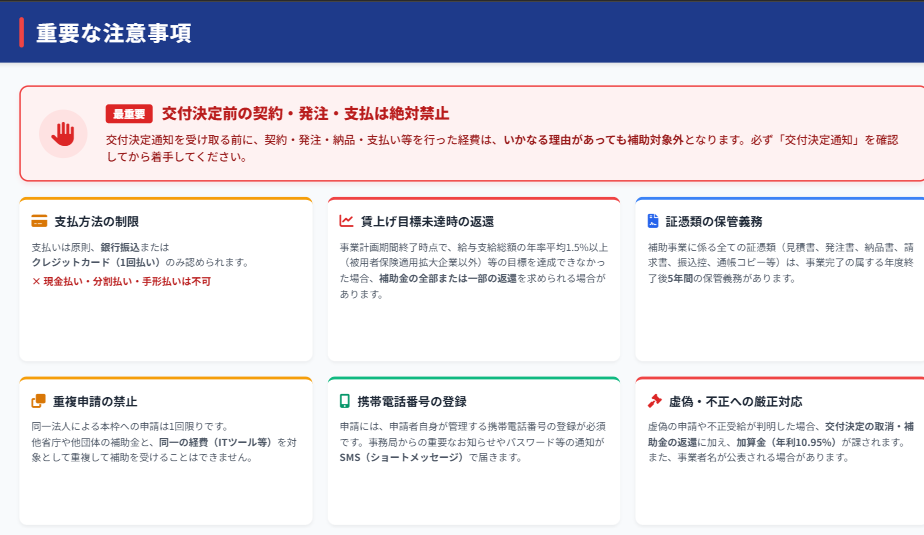Click the copy icon beside 重複申請の禁止

(39, 401)
